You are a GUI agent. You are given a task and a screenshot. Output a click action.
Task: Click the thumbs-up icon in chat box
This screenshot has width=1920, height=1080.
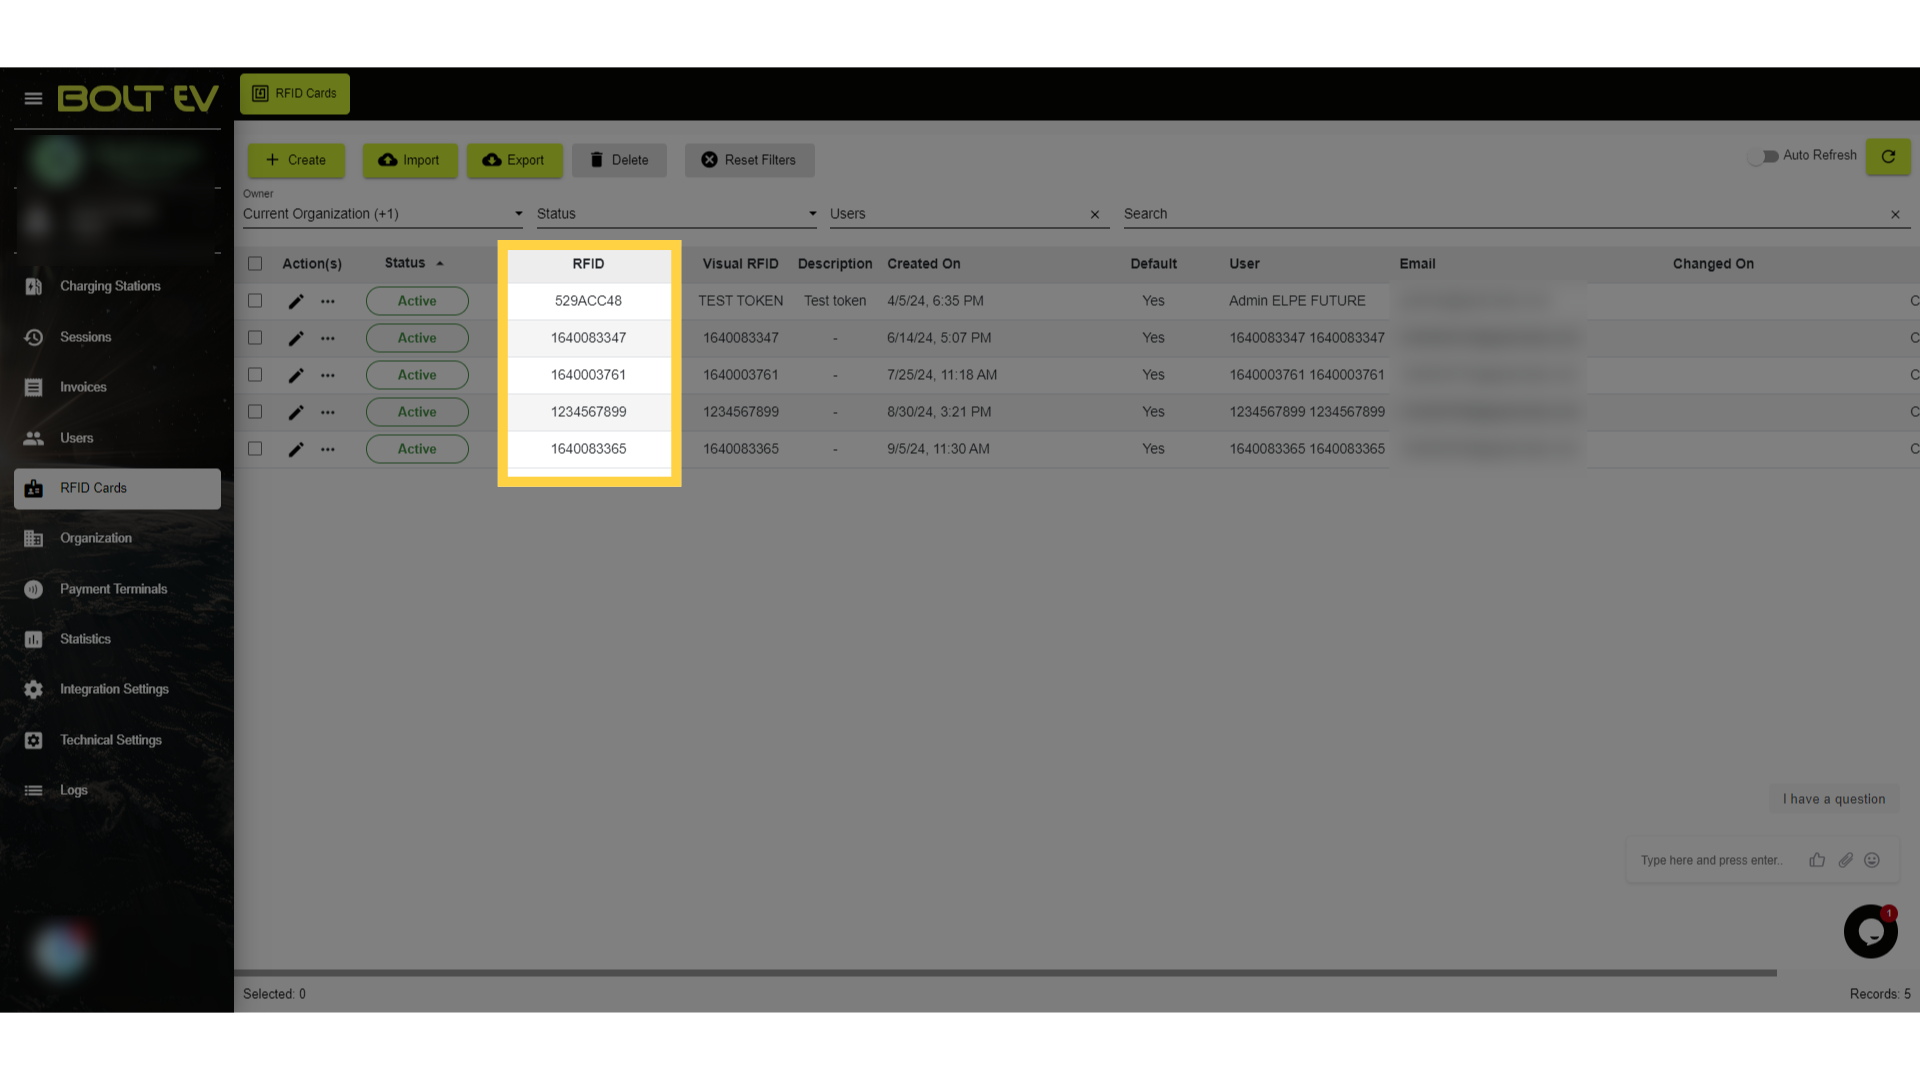click(x=1817, y=860)
